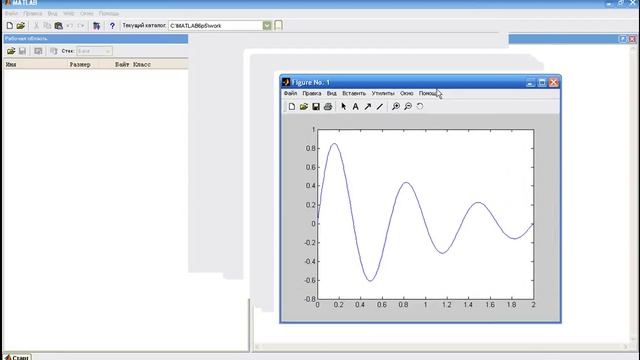Choose the Insert Arrow tool
The image size is (640, 360).
coord(368,107)
